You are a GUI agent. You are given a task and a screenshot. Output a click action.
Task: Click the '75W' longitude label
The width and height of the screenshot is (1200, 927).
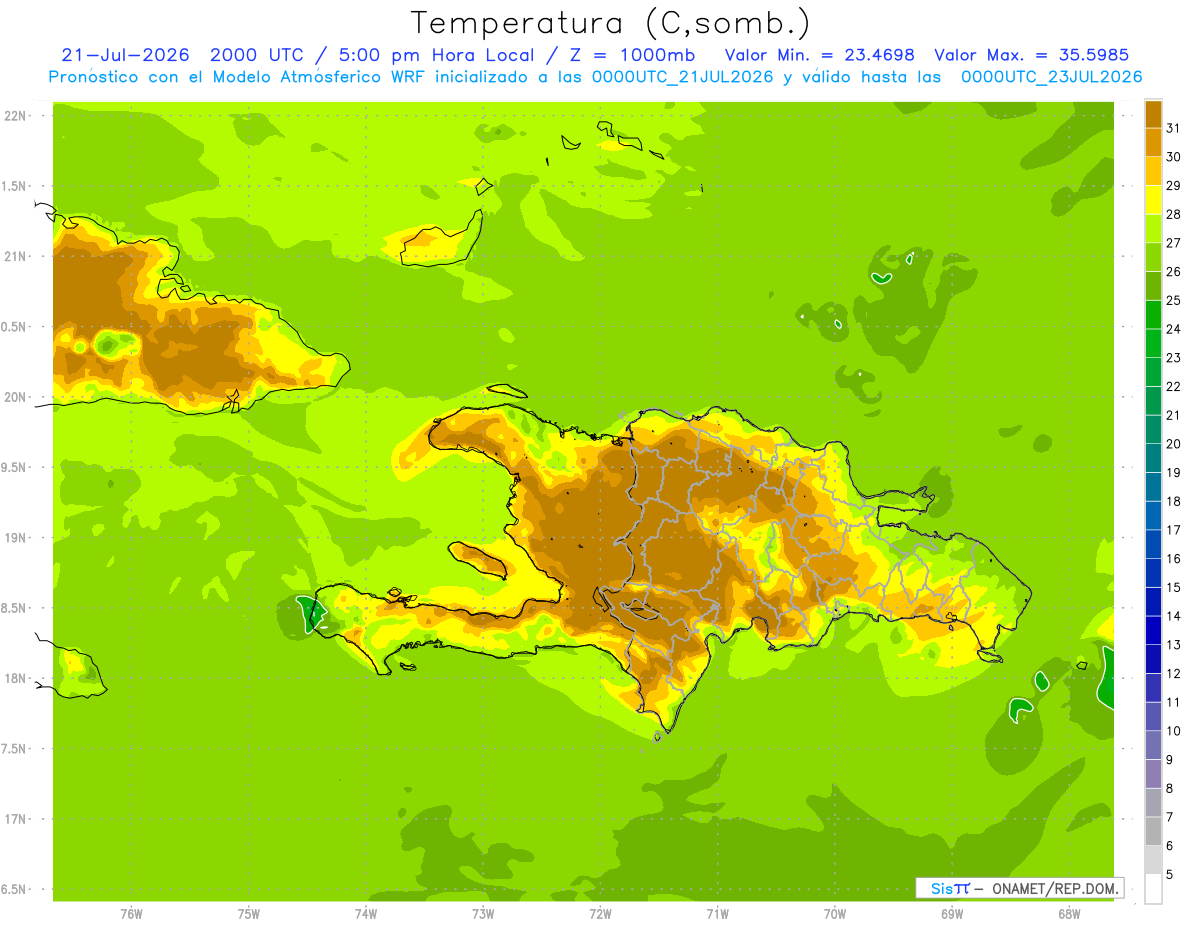click(x=249, y=914)
